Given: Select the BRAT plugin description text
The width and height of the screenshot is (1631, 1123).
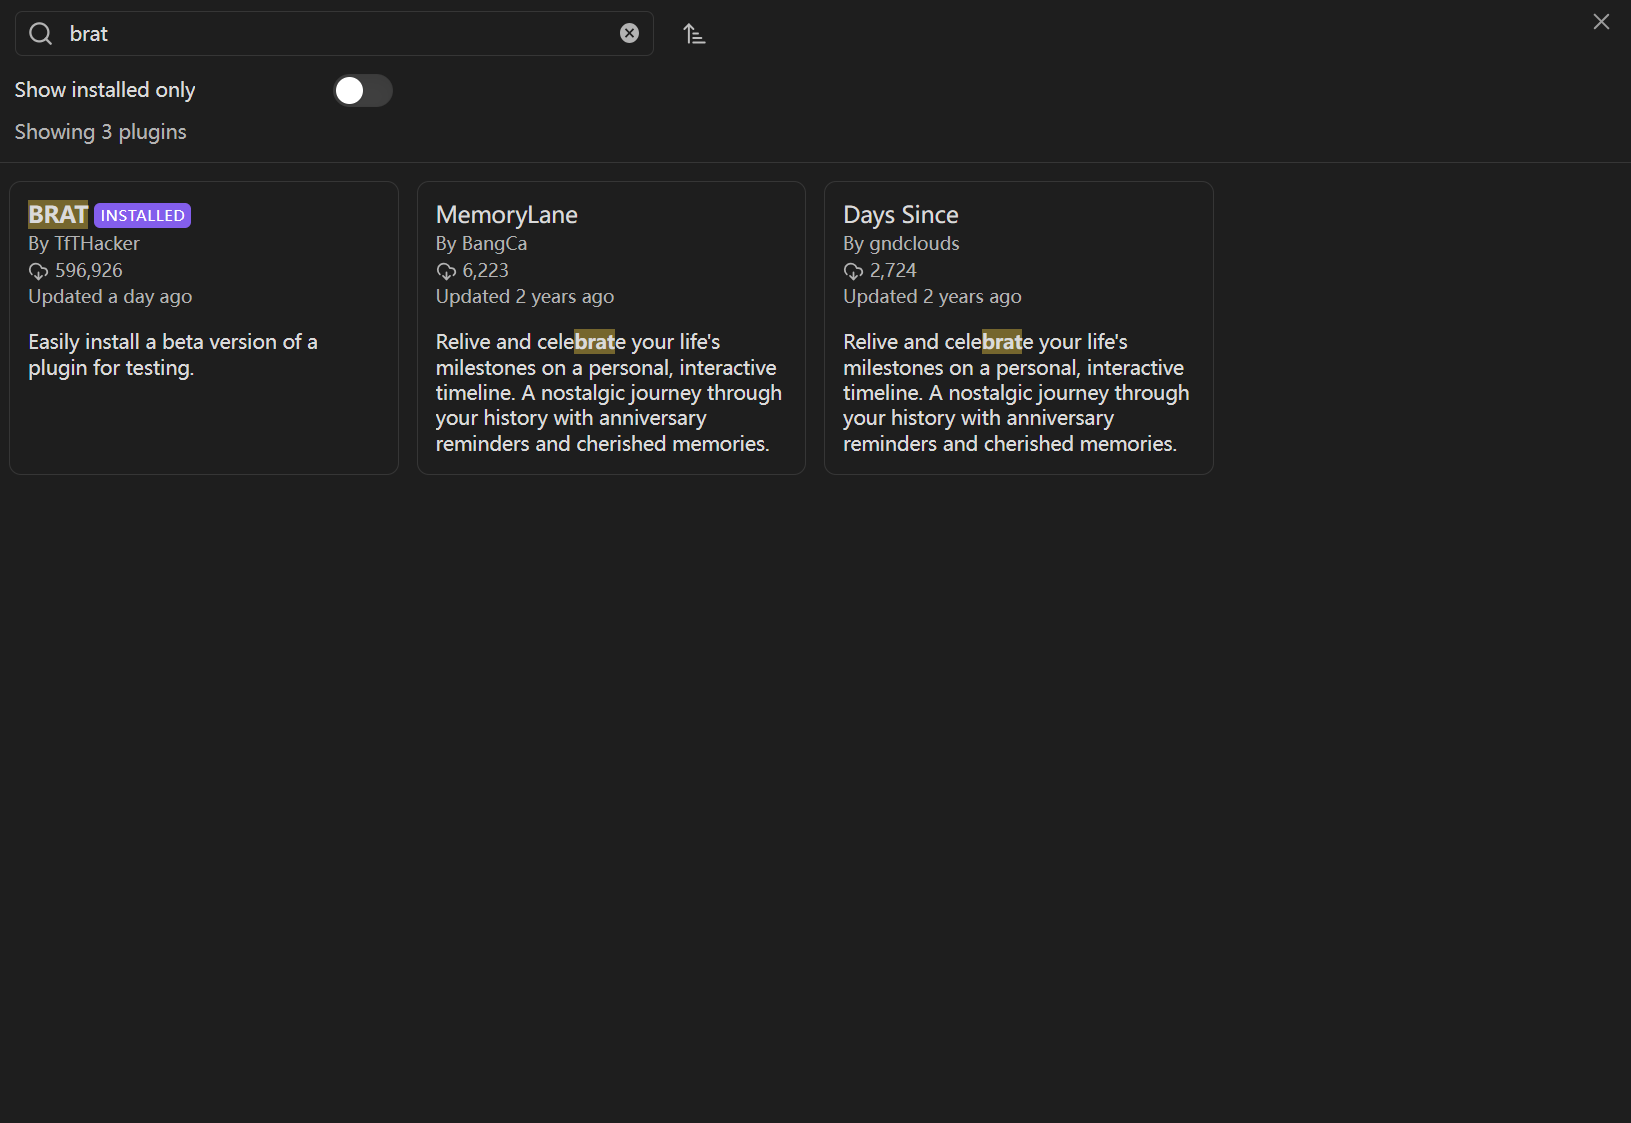Looking at the screenshot, I should (172, 355).
